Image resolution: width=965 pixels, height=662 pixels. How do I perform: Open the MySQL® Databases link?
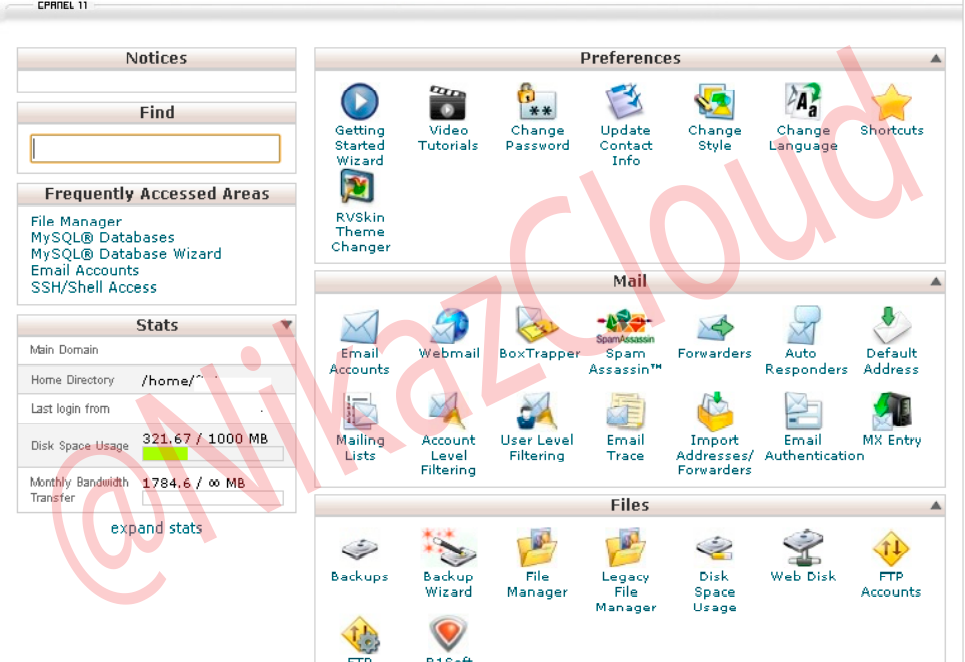tap(103, 237)
